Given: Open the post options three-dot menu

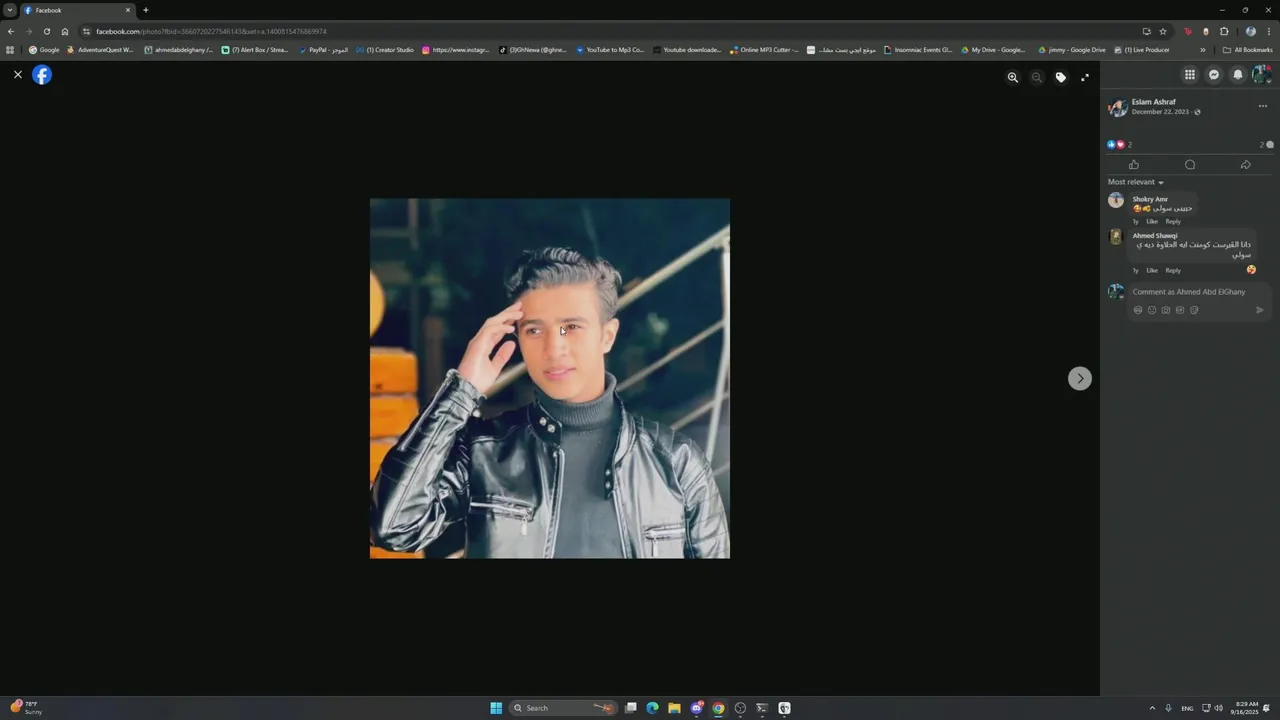Looking at the screenshot, I should (1262, 106).
